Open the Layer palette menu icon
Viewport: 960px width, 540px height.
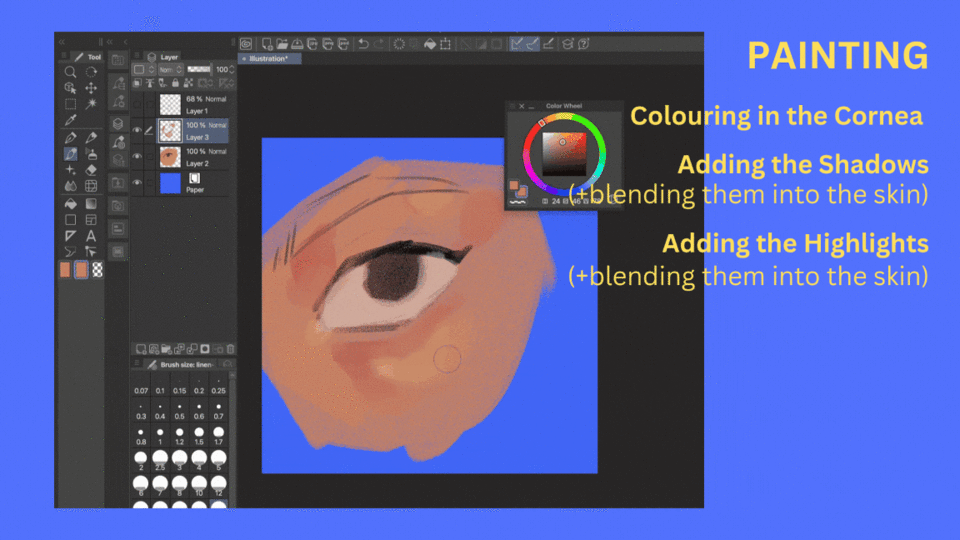pos(137,56)
